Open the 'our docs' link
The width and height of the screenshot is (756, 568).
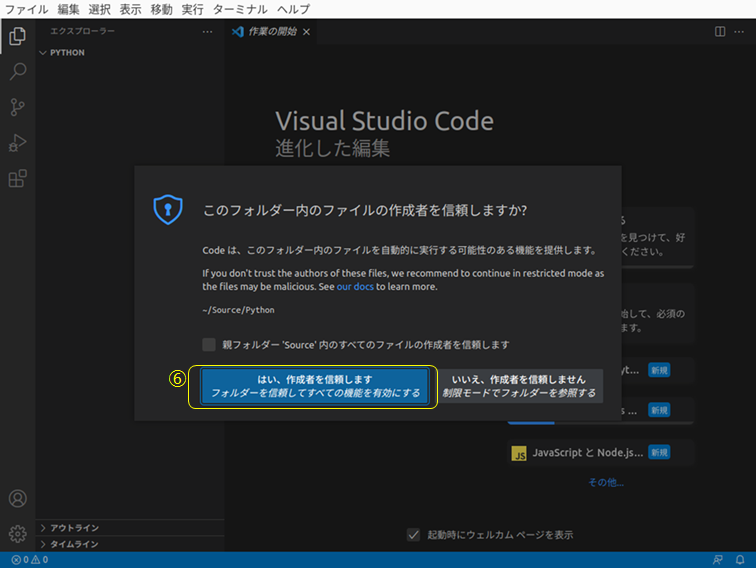tap(355, 287)
